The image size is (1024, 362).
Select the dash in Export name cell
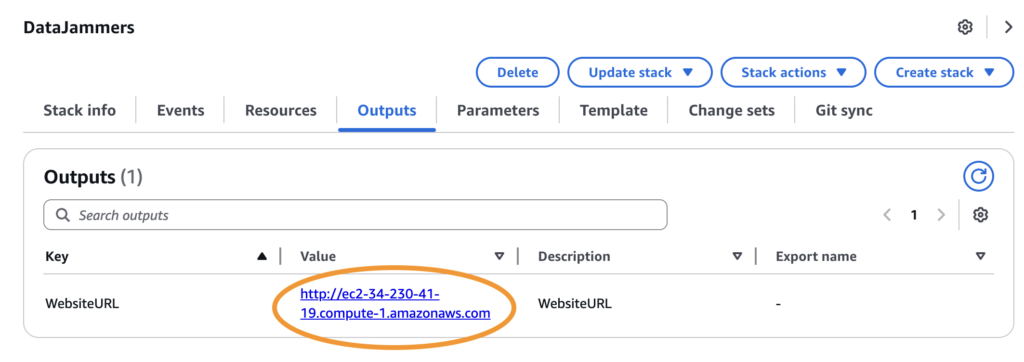coord(779,304)
